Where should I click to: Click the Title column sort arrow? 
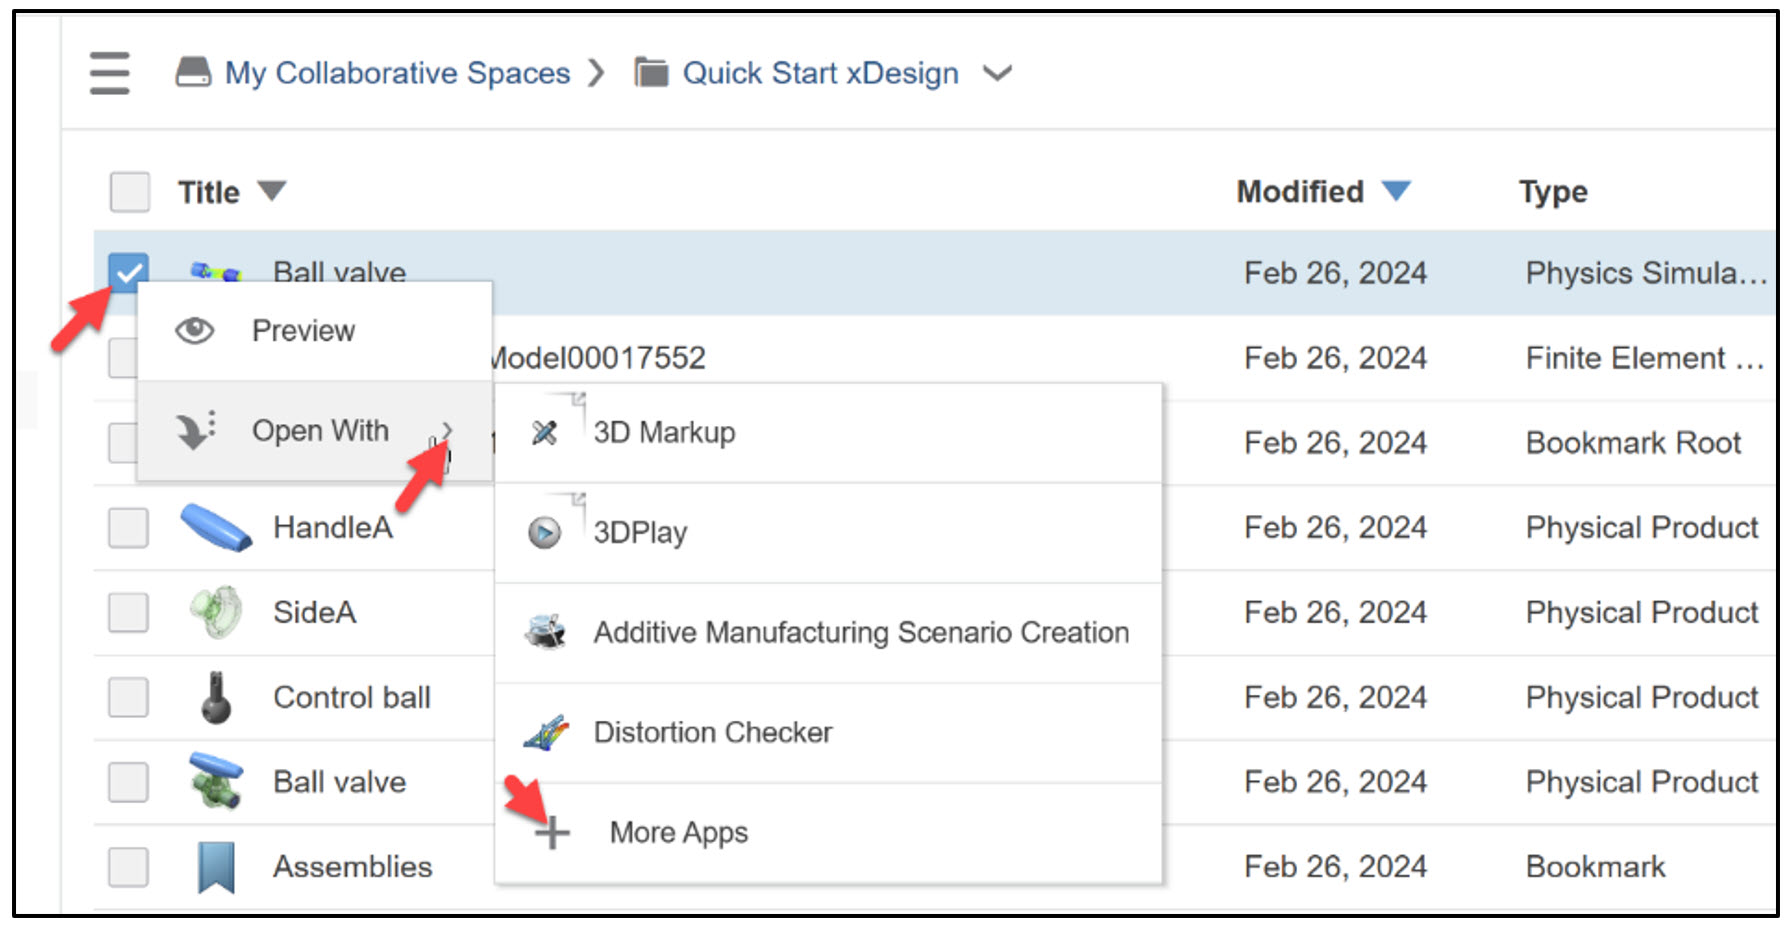tap(272, 190)
